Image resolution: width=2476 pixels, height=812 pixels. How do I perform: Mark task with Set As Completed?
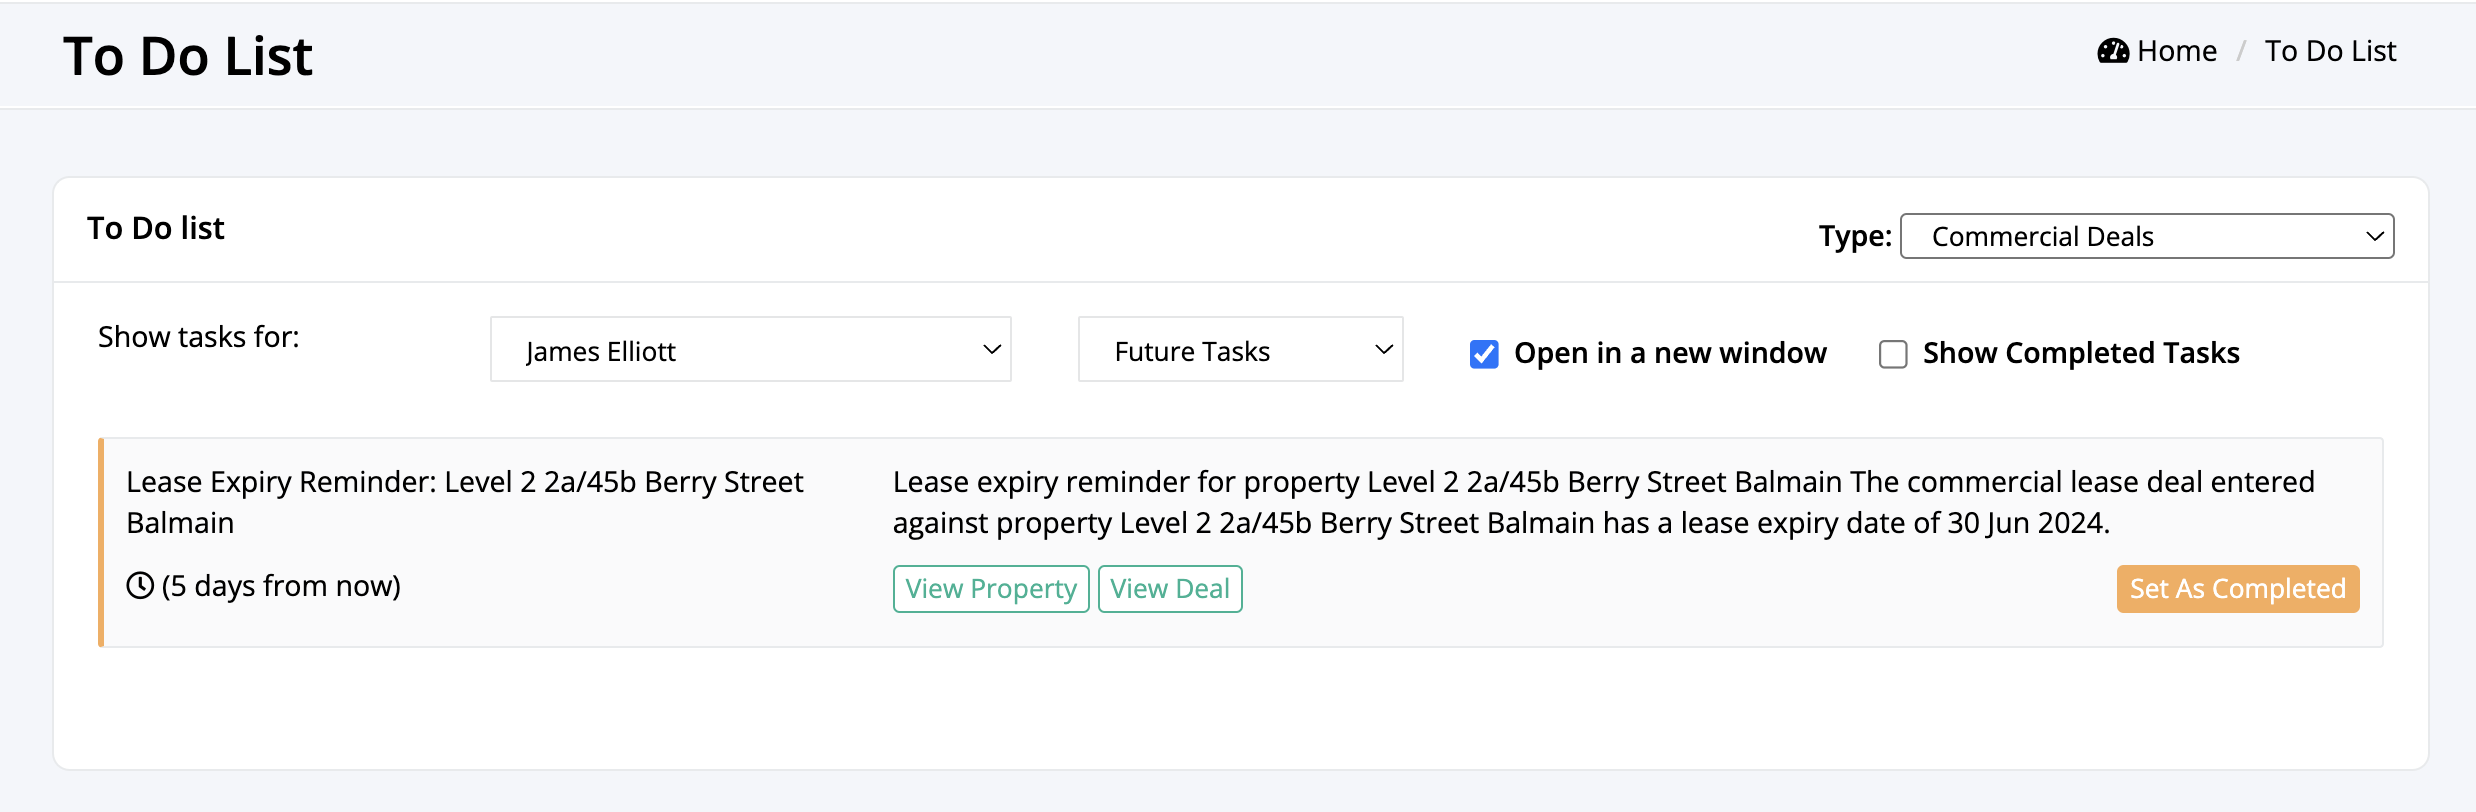coord(2238,589)
